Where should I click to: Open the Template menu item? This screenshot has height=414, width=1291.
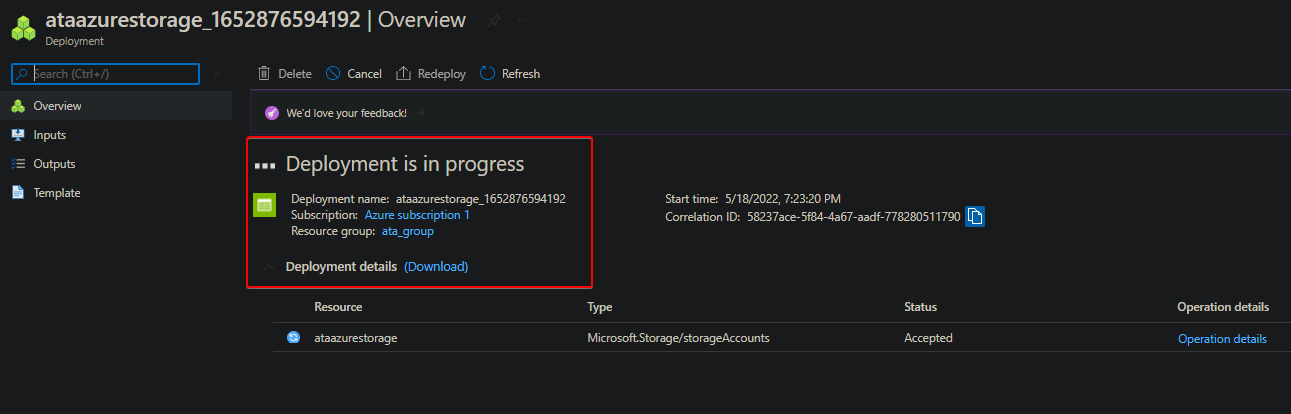tap(116, 193)
